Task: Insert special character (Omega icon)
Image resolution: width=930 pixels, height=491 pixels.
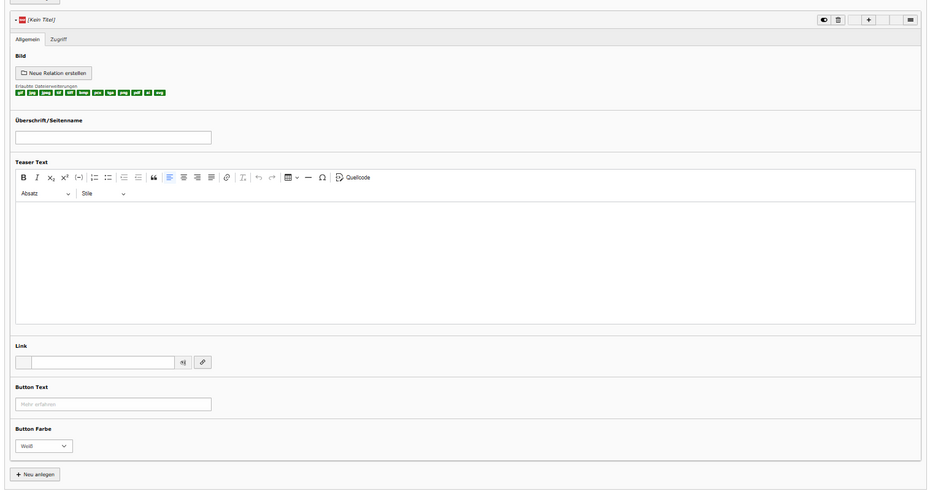Action: click(322, 178)
